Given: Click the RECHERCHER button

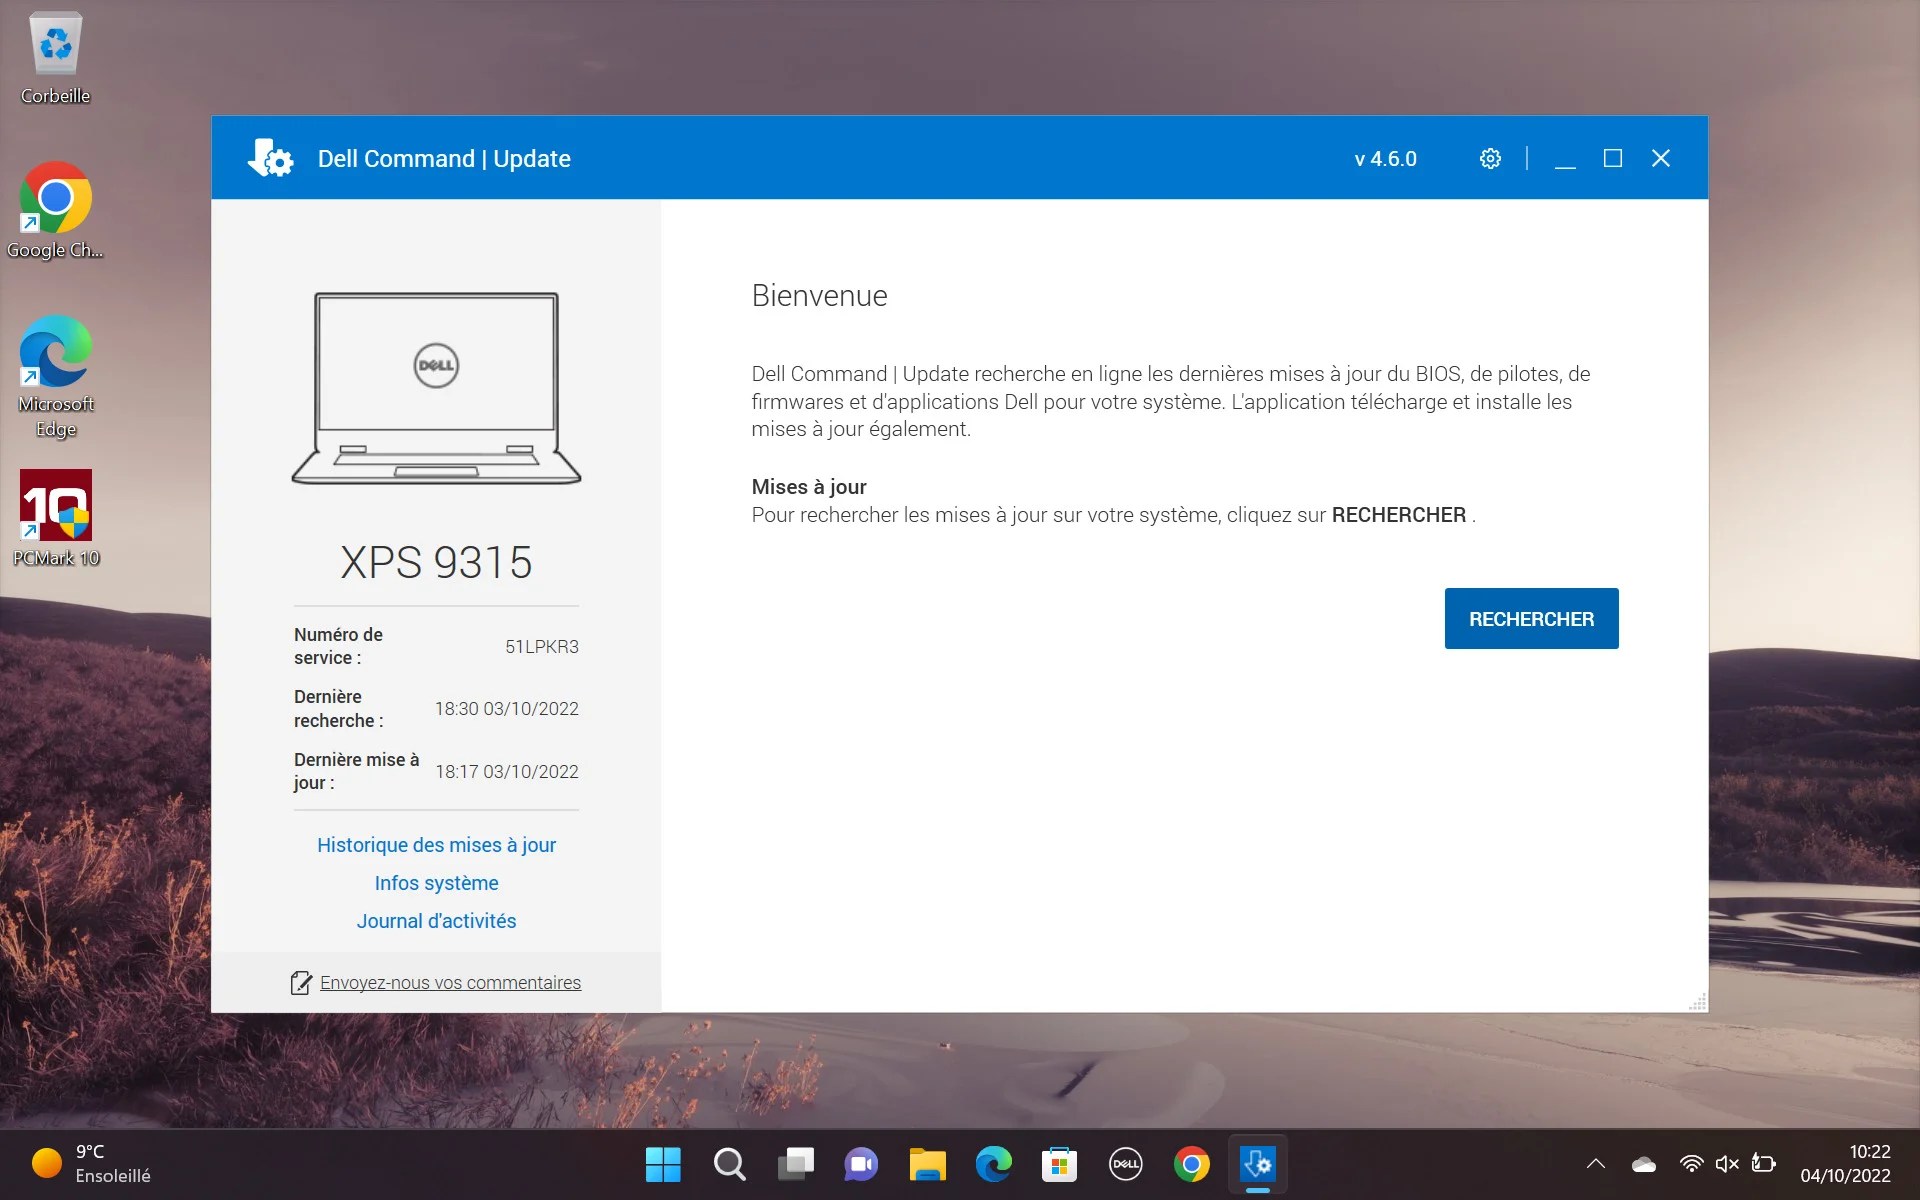Looking at the screenshot, I should coord(1531,619).
